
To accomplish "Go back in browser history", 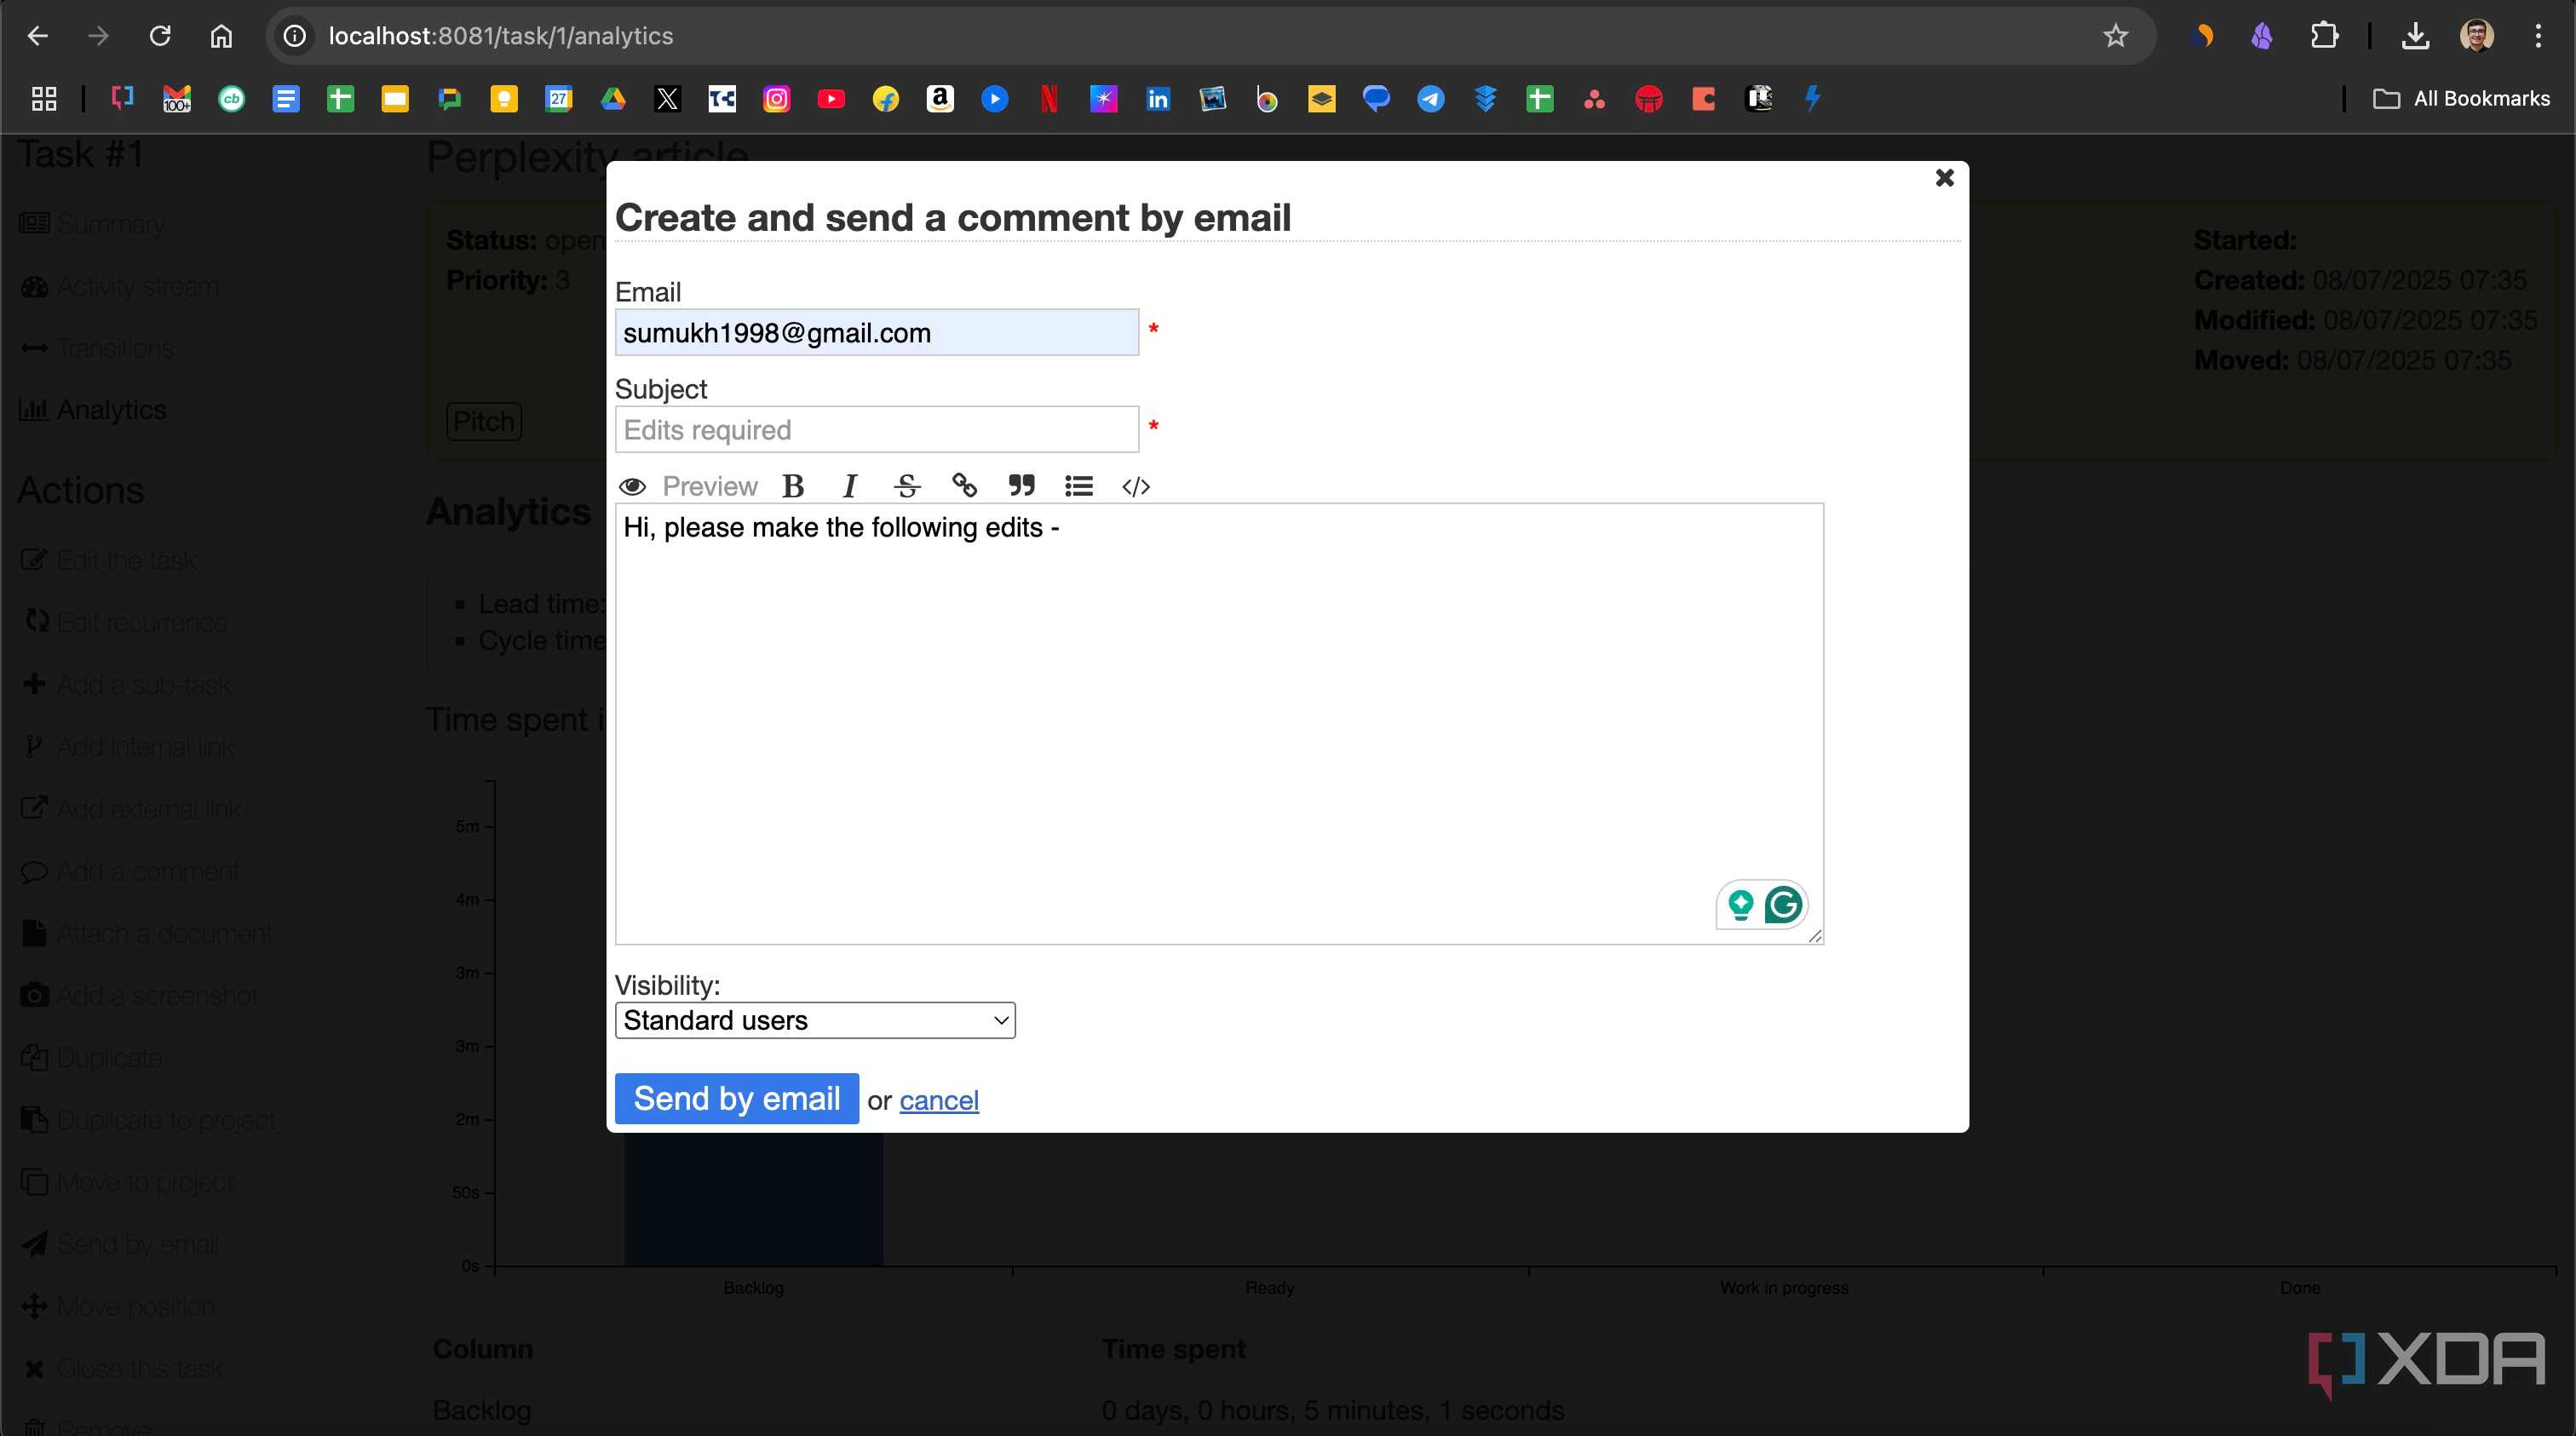I will coord(38,36).
